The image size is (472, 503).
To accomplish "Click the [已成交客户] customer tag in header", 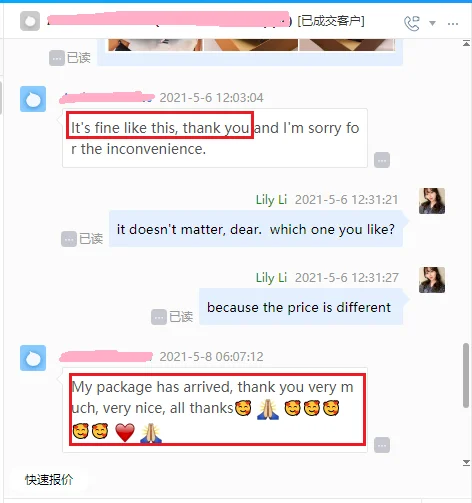I will (331, 21).
